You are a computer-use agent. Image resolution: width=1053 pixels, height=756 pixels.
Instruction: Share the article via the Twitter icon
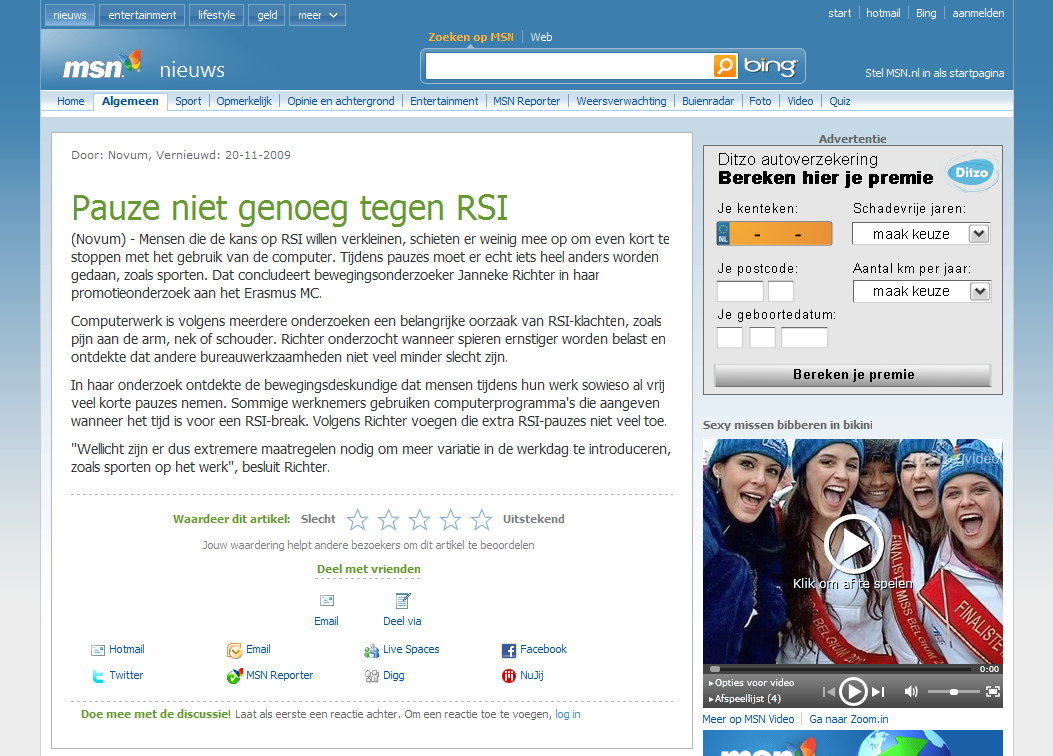point(98,676)
